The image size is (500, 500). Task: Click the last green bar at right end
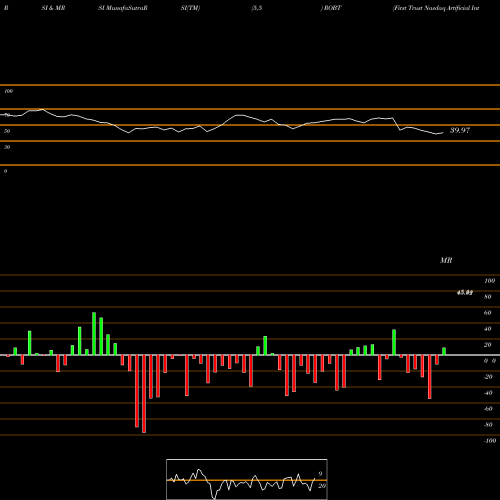click(444, 351)
